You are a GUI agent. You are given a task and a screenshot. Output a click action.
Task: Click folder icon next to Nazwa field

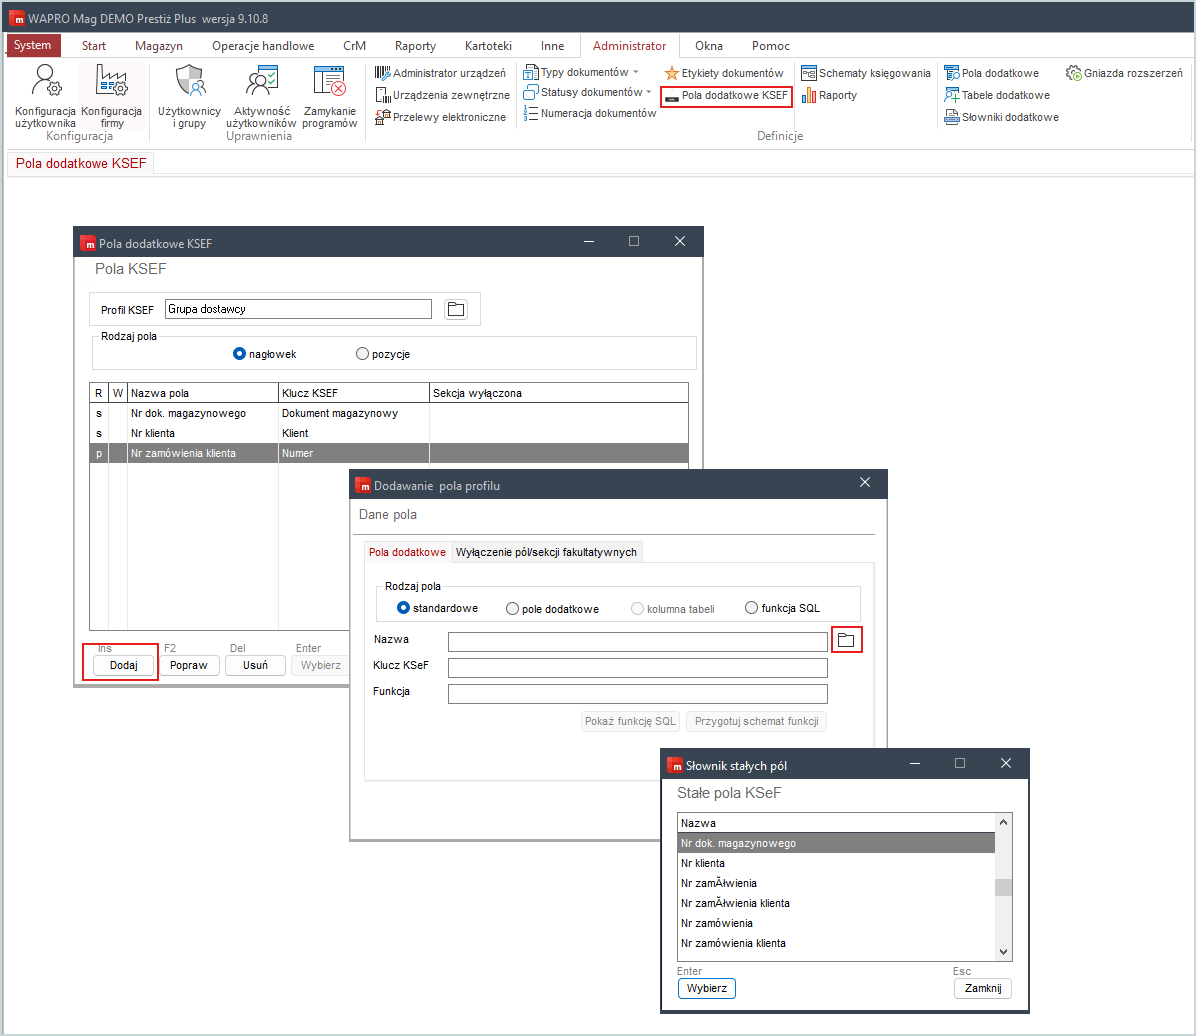point(846,641)
